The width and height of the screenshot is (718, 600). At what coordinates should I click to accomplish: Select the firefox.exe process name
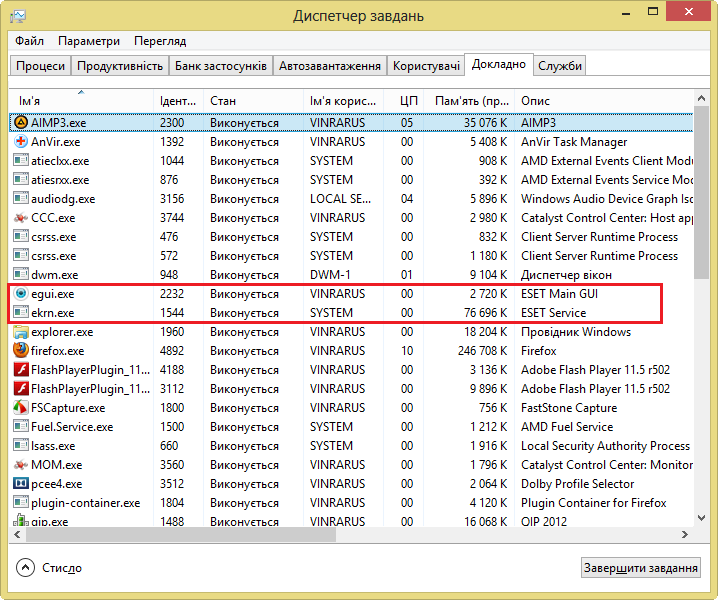coord(57,351)
